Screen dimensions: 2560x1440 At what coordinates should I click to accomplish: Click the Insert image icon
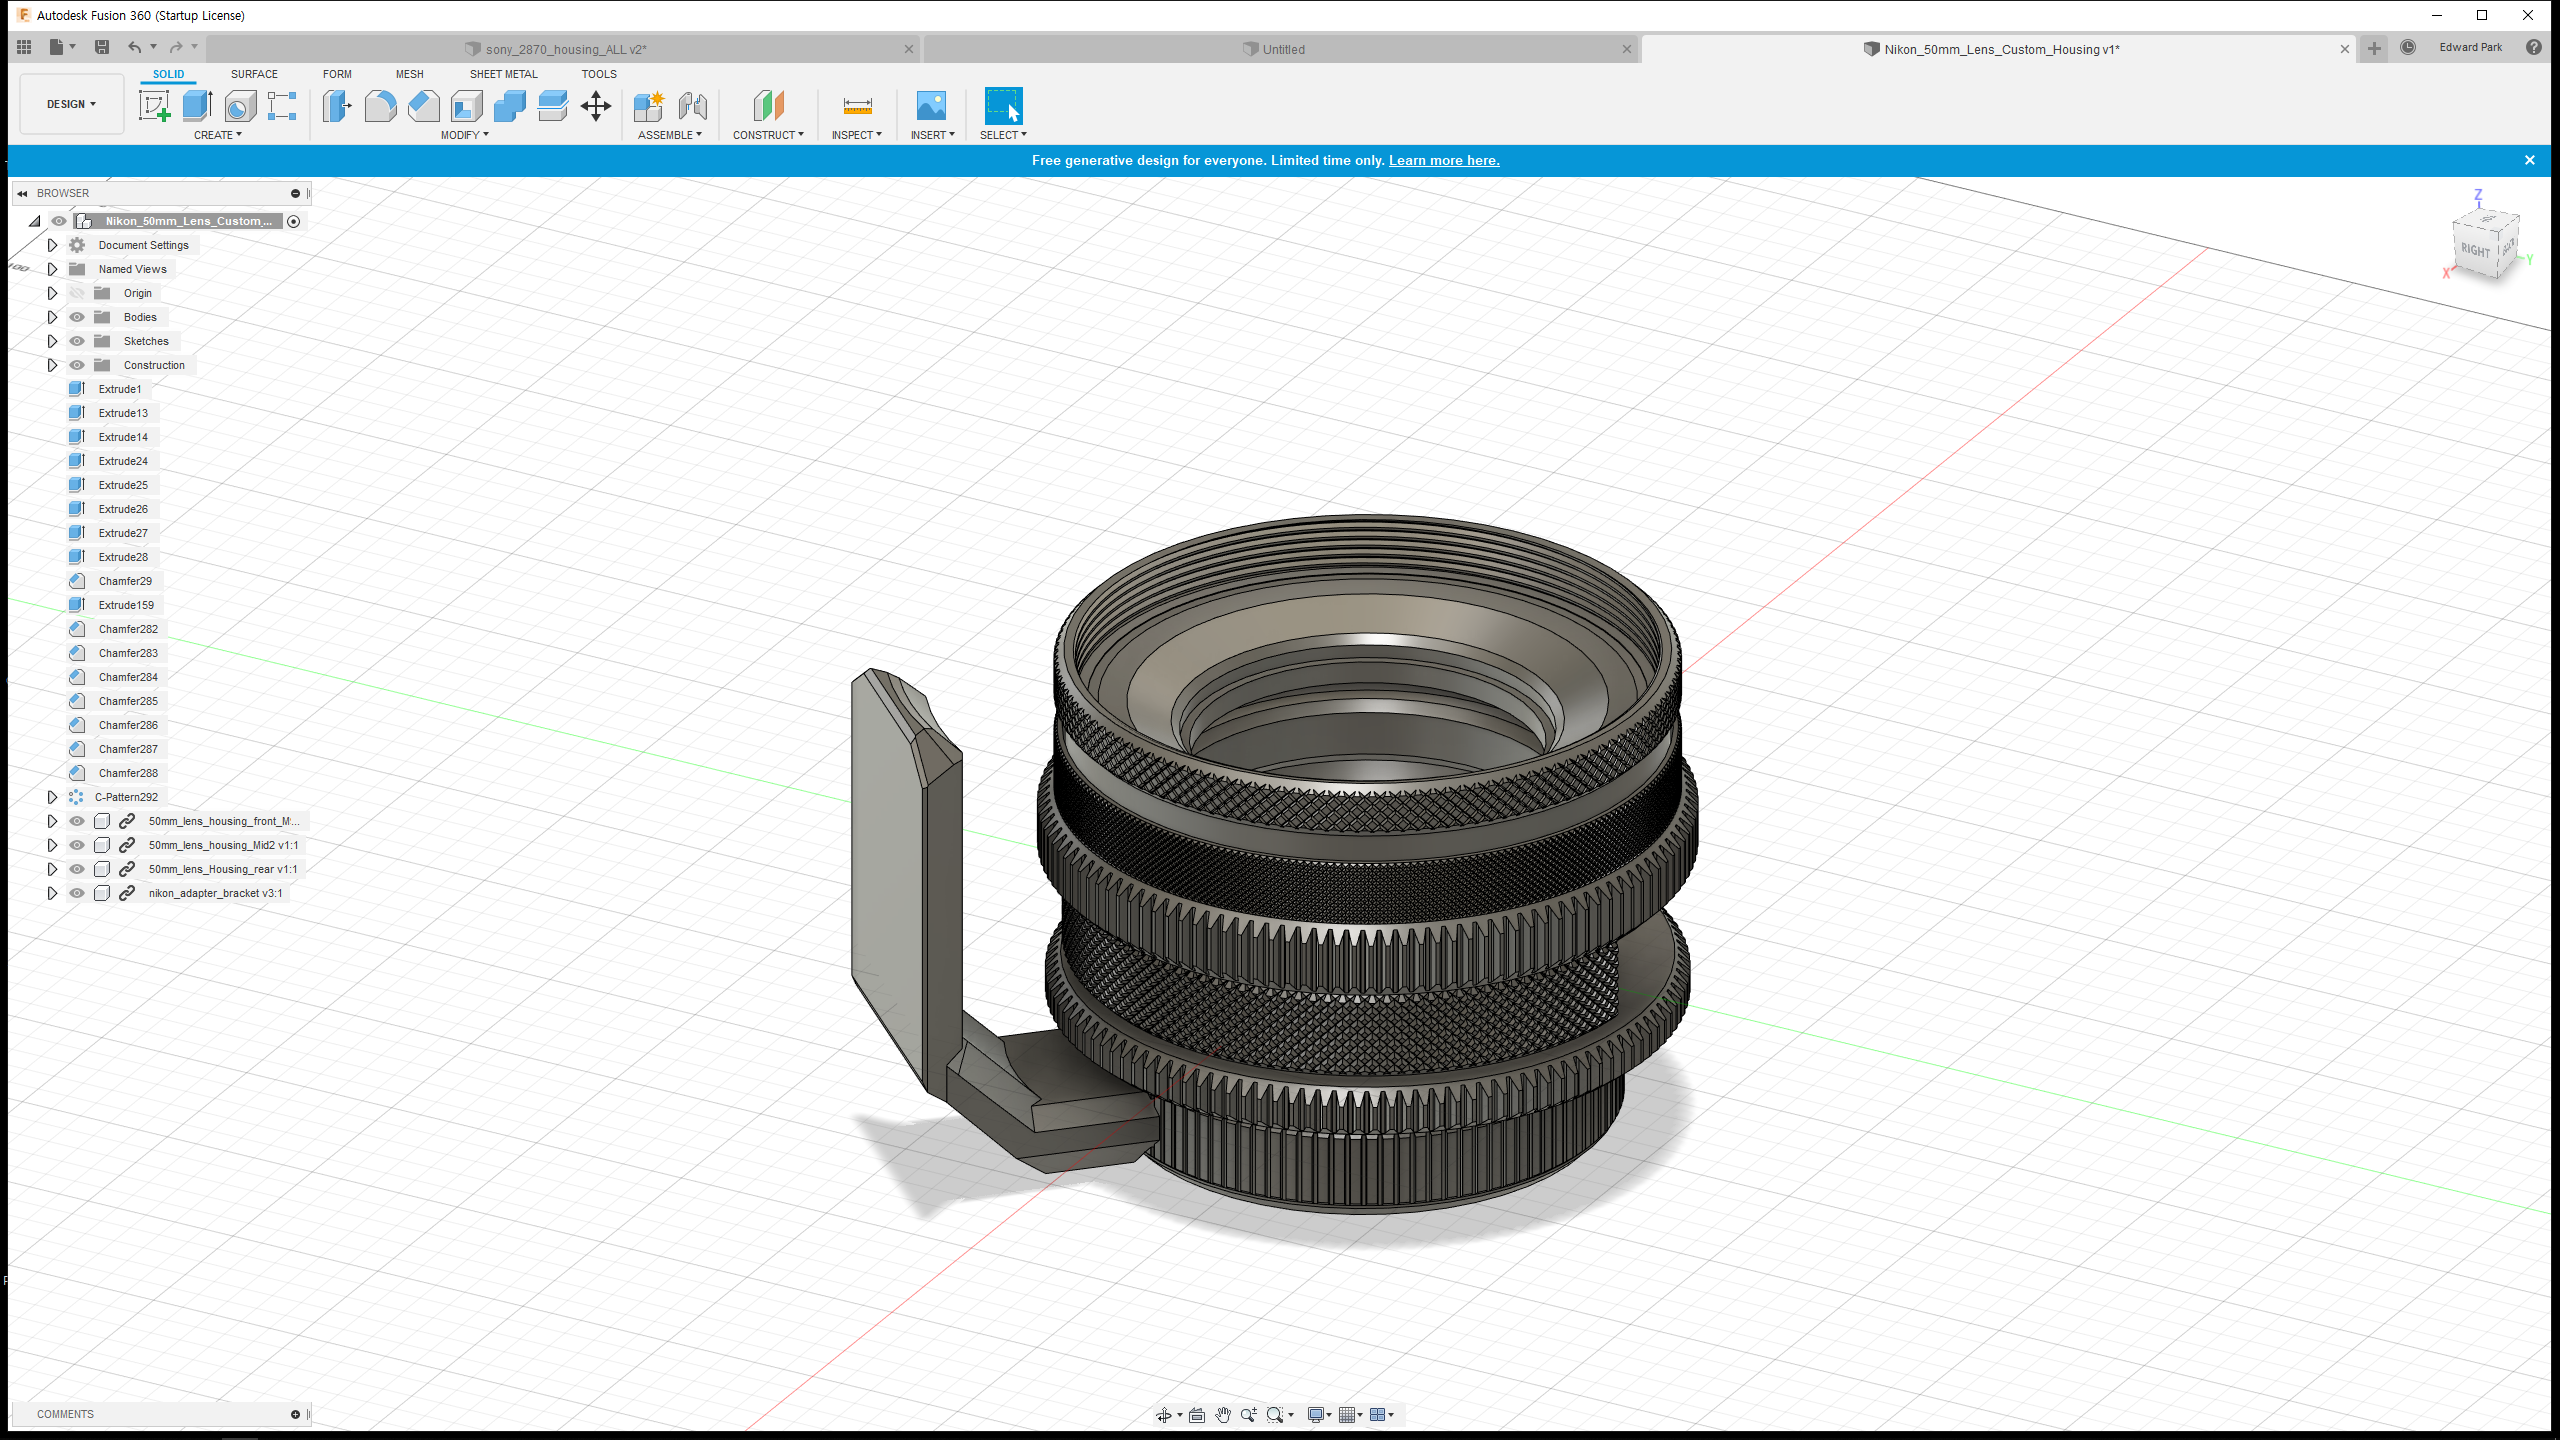[931, 106]
